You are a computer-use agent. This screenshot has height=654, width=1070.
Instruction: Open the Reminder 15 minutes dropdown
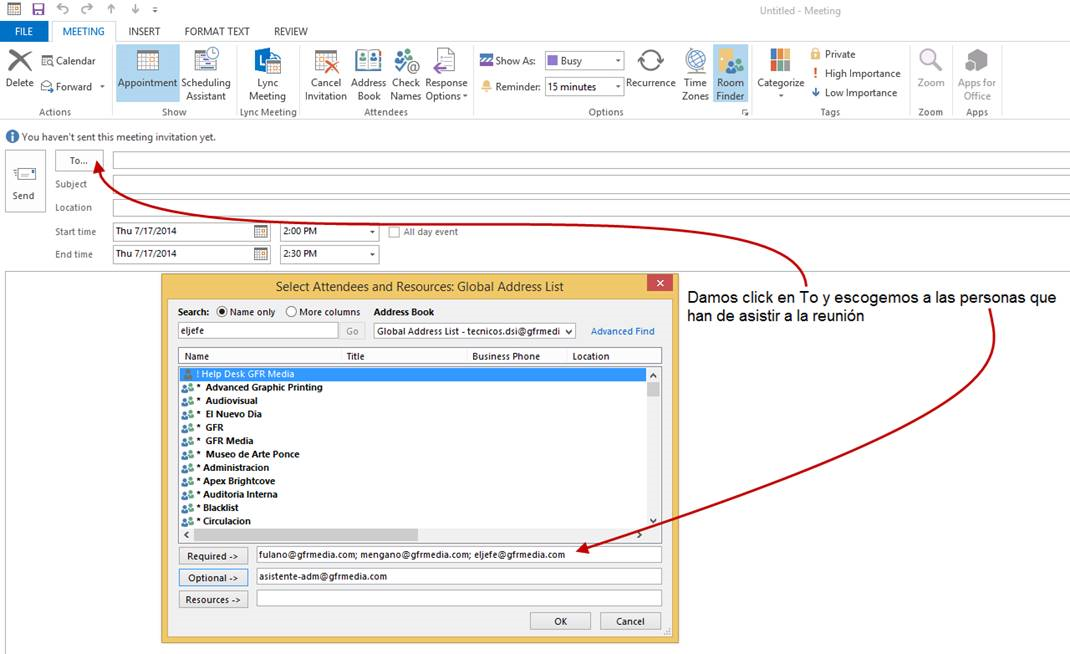(x=617, y=87)
